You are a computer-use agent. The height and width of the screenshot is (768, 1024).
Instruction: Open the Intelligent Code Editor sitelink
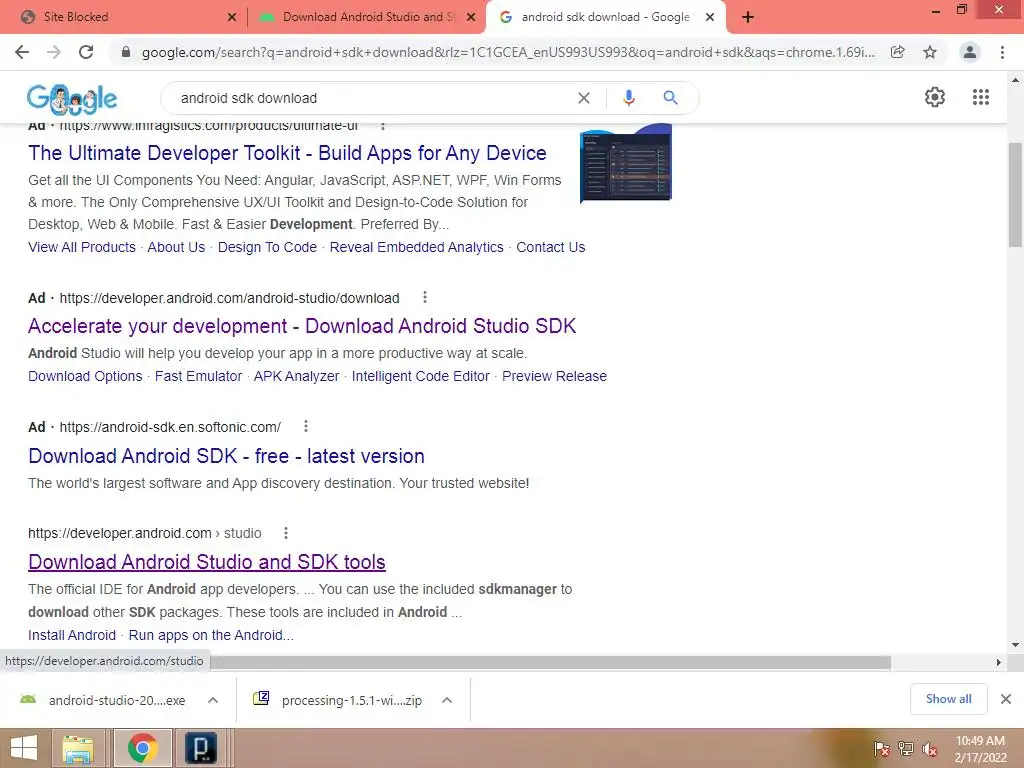421,376
